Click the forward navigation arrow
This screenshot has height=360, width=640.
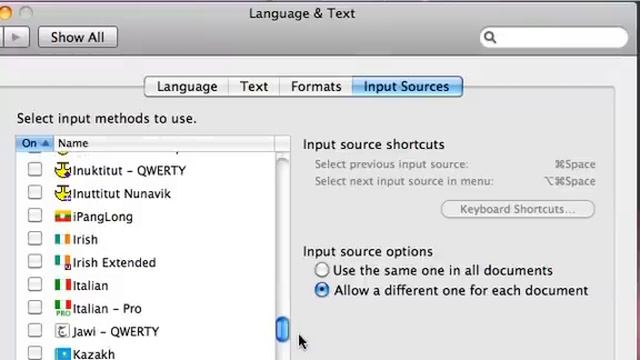tap(16, 37)
